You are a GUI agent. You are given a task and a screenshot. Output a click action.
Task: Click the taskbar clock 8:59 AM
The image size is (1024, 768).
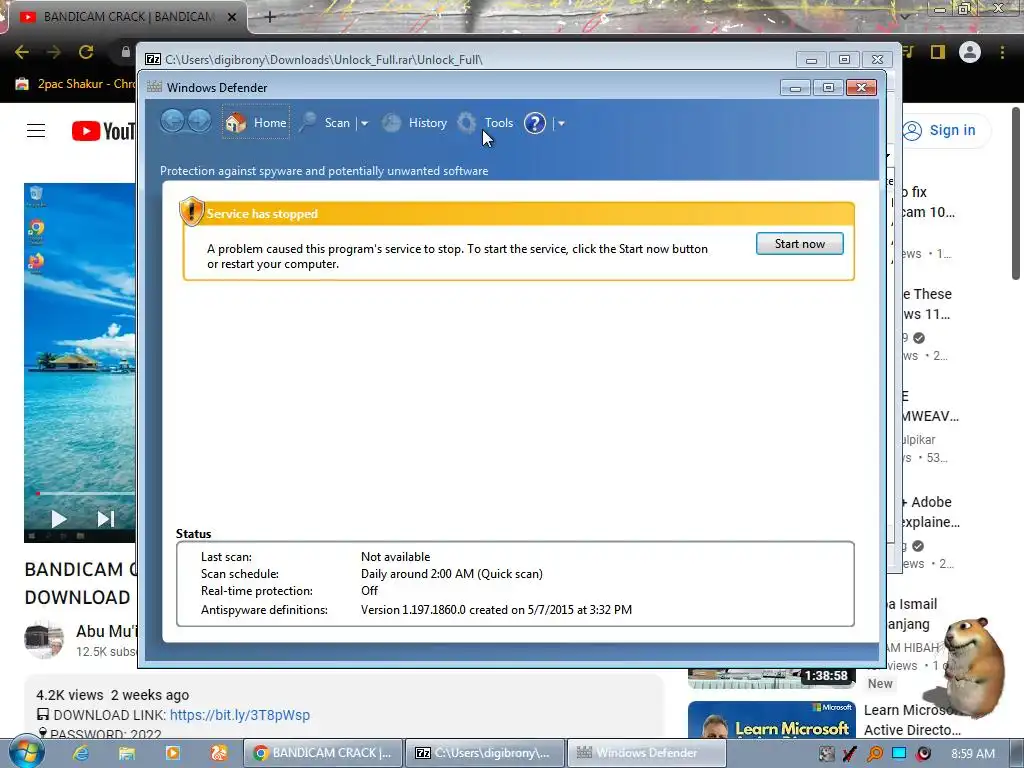[973, 754]
